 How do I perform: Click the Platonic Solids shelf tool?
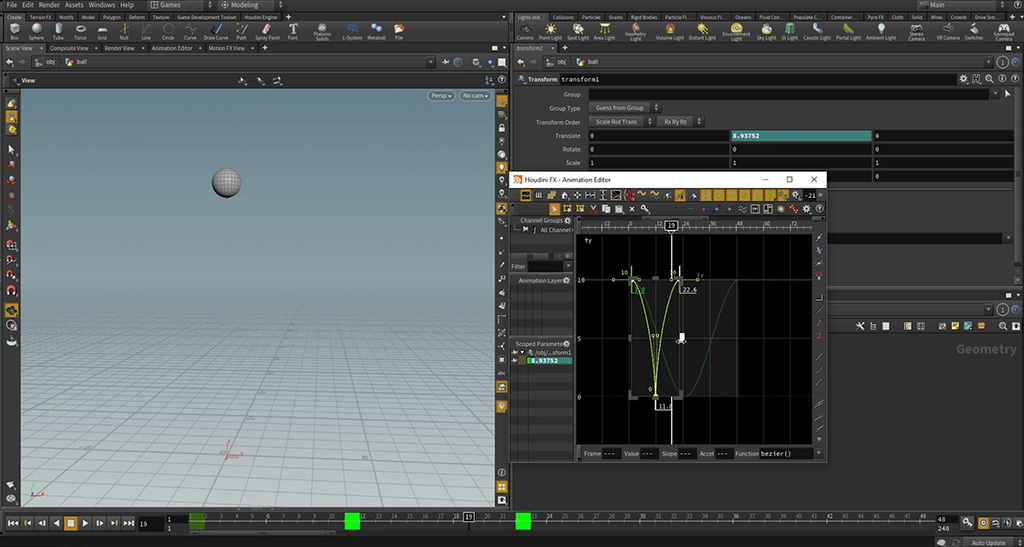(x=322, y=31)
